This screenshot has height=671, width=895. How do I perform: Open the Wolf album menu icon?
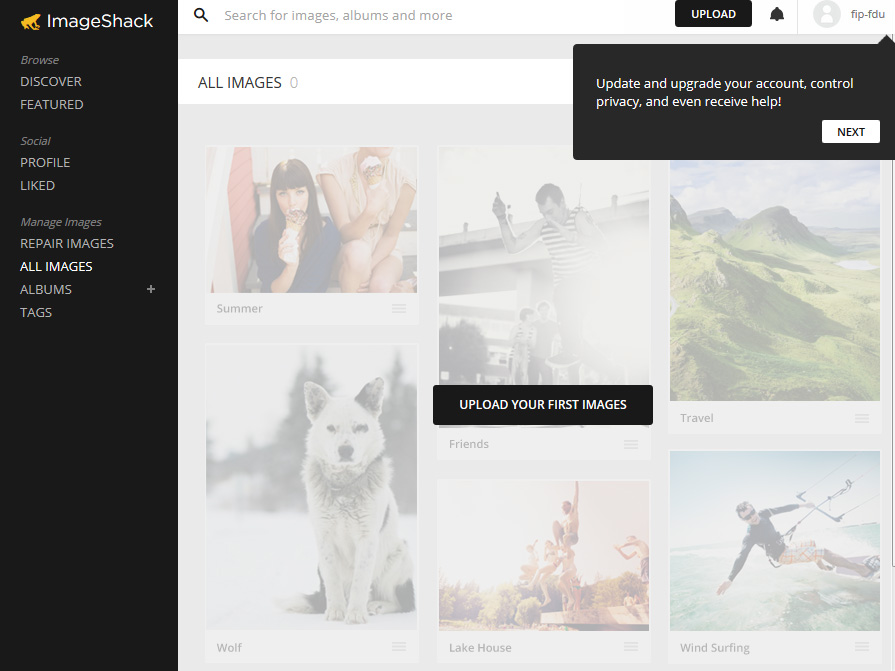(x=399, y=647)
